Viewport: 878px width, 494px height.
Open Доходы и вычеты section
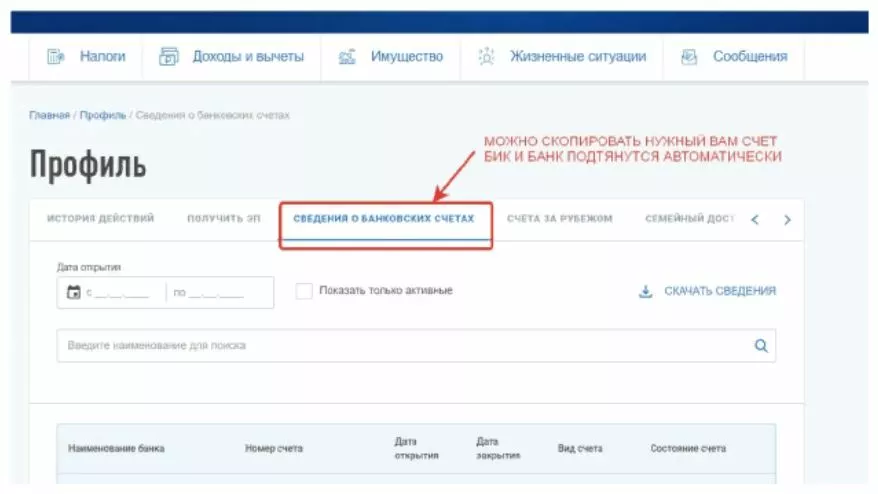click(248, 57)
